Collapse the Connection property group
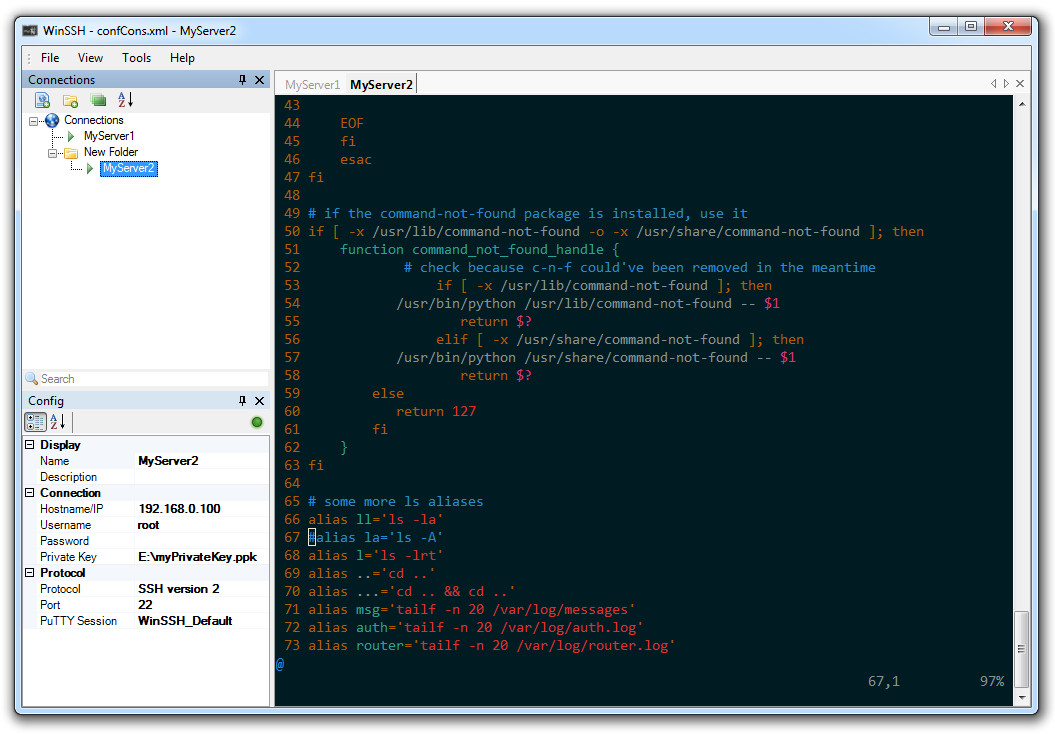This screenshot has height=734, width=1055. coord(30,492)
